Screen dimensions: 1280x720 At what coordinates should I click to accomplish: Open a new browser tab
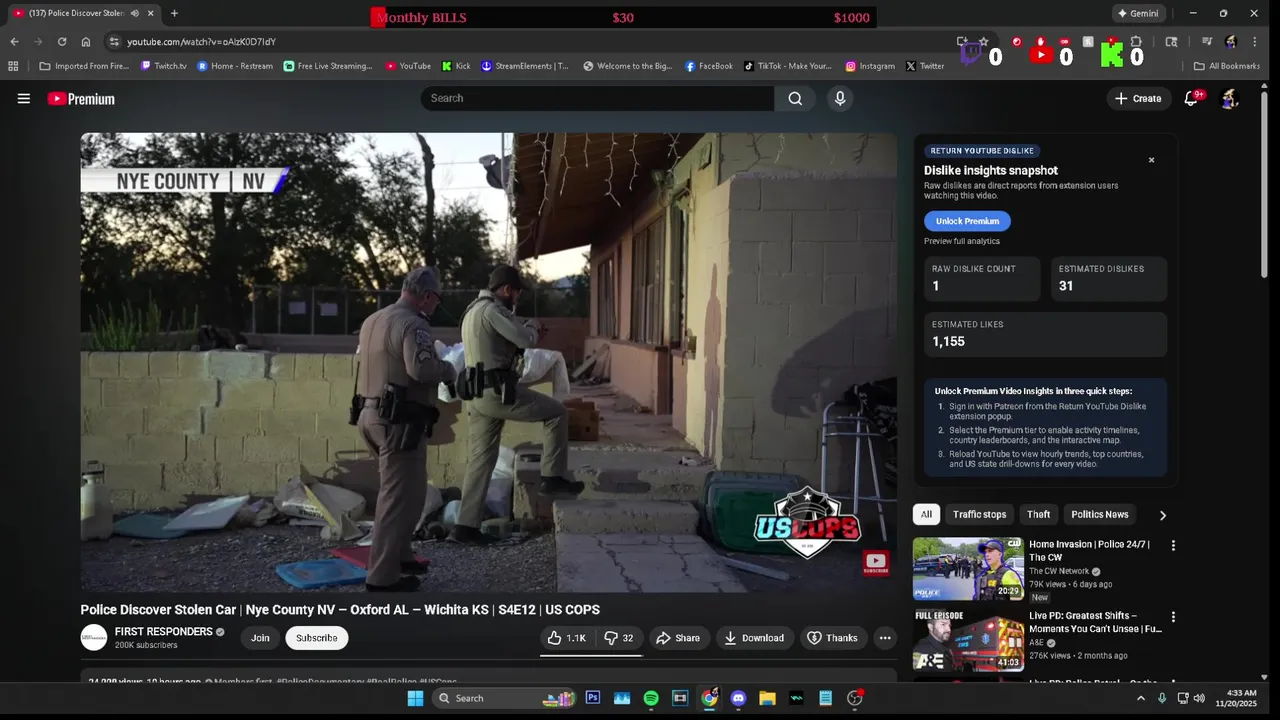coord(174,13)
